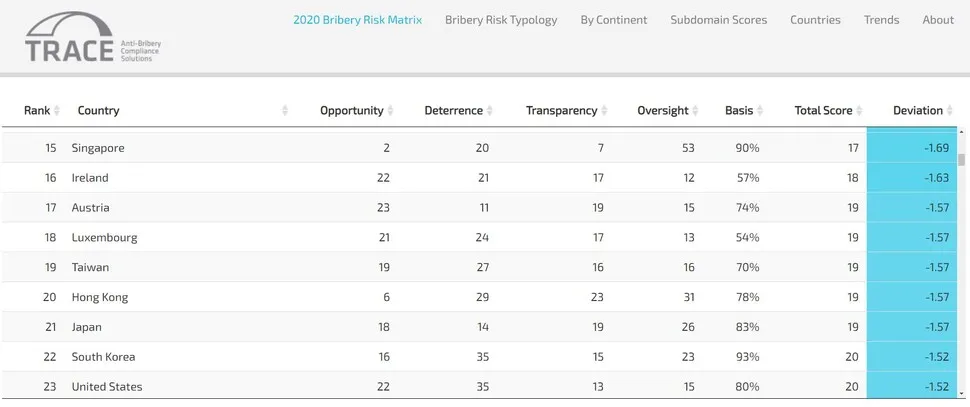
Task: View Subdomain Scores section
Action: click(x=718, y=20)
